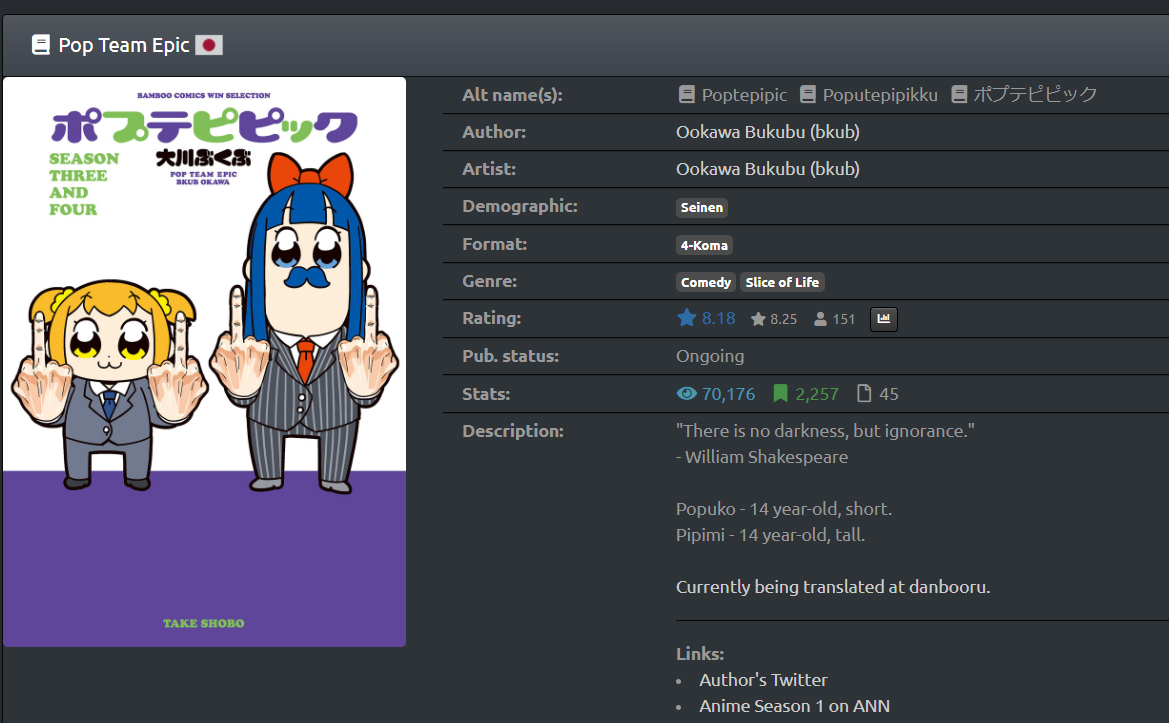Click the "There is no darkness, but ignorance." quote

[x=825, y=431]
